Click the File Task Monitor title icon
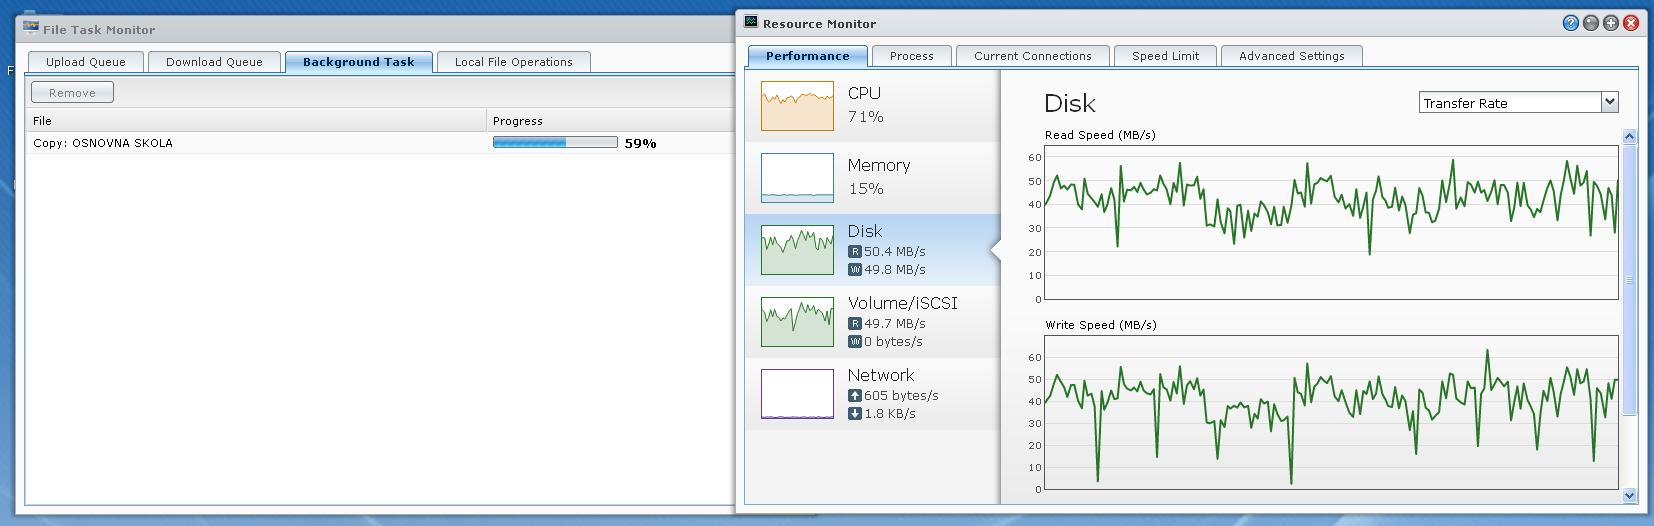The image size is (1654, 526). click(32, 28)
